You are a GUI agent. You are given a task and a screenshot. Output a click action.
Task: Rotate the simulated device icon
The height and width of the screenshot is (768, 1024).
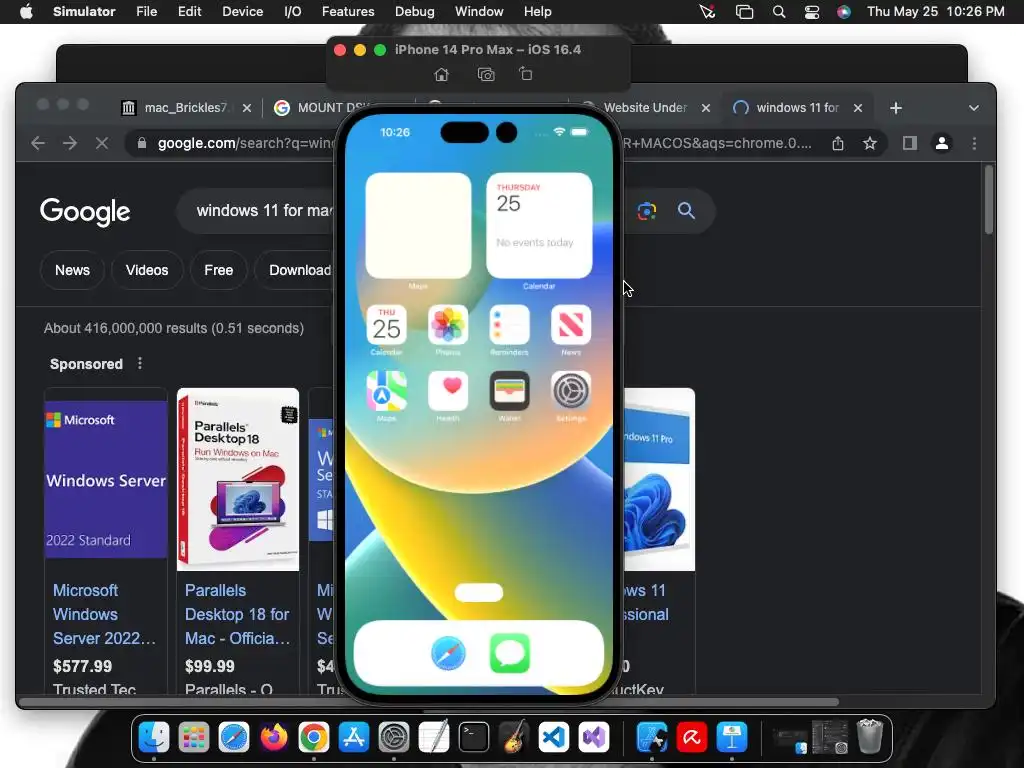click(526, 74)
